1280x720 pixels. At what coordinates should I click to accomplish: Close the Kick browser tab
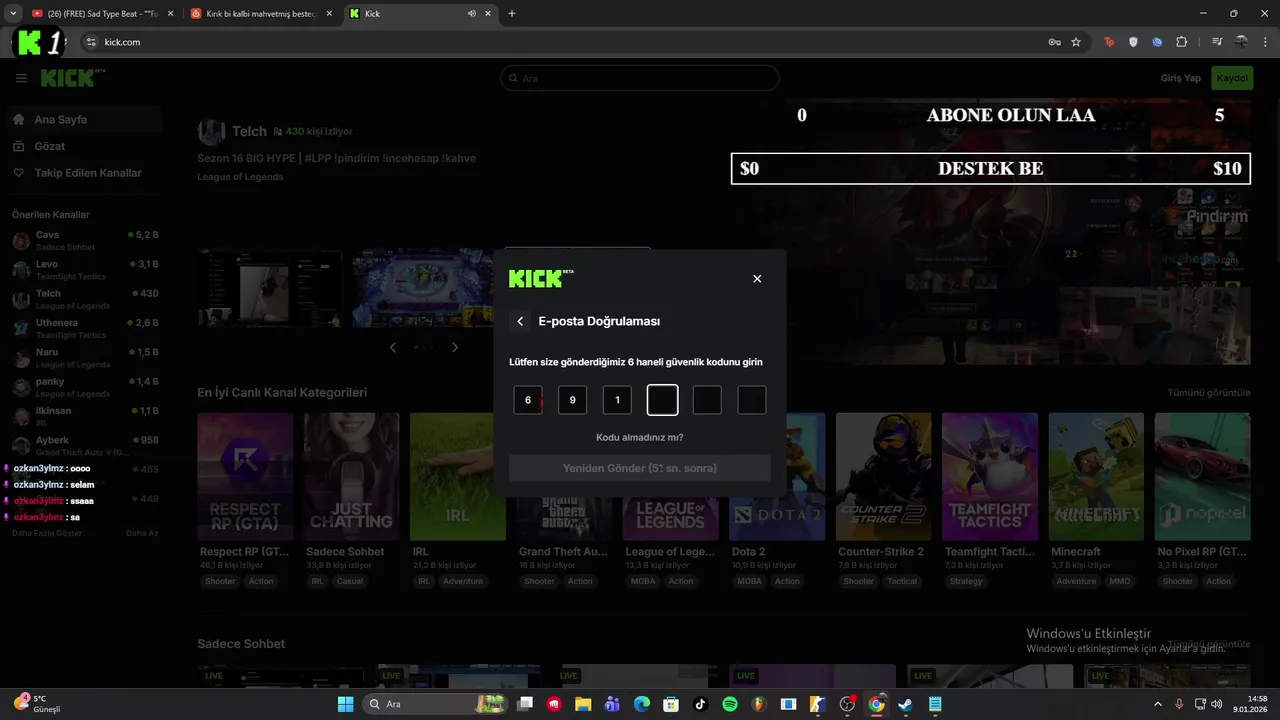488,14
